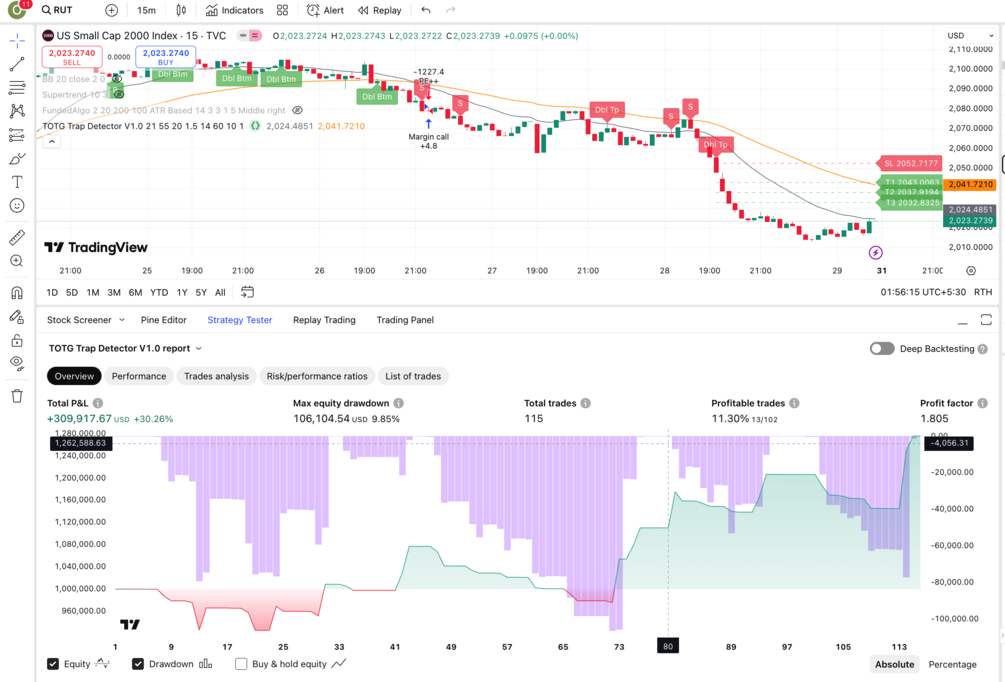Set the chart range to 1D
This screenshot has height=682, width=1005.
coord(52,292)
